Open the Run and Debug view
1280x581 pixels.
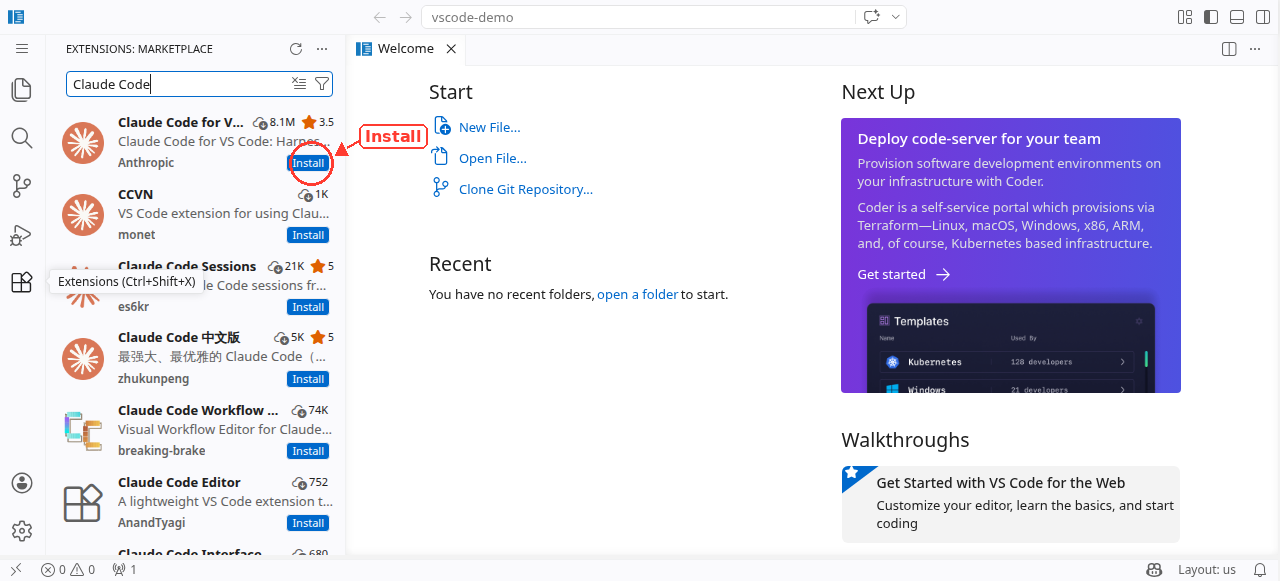pyautogui.click(x=22, y=235)
